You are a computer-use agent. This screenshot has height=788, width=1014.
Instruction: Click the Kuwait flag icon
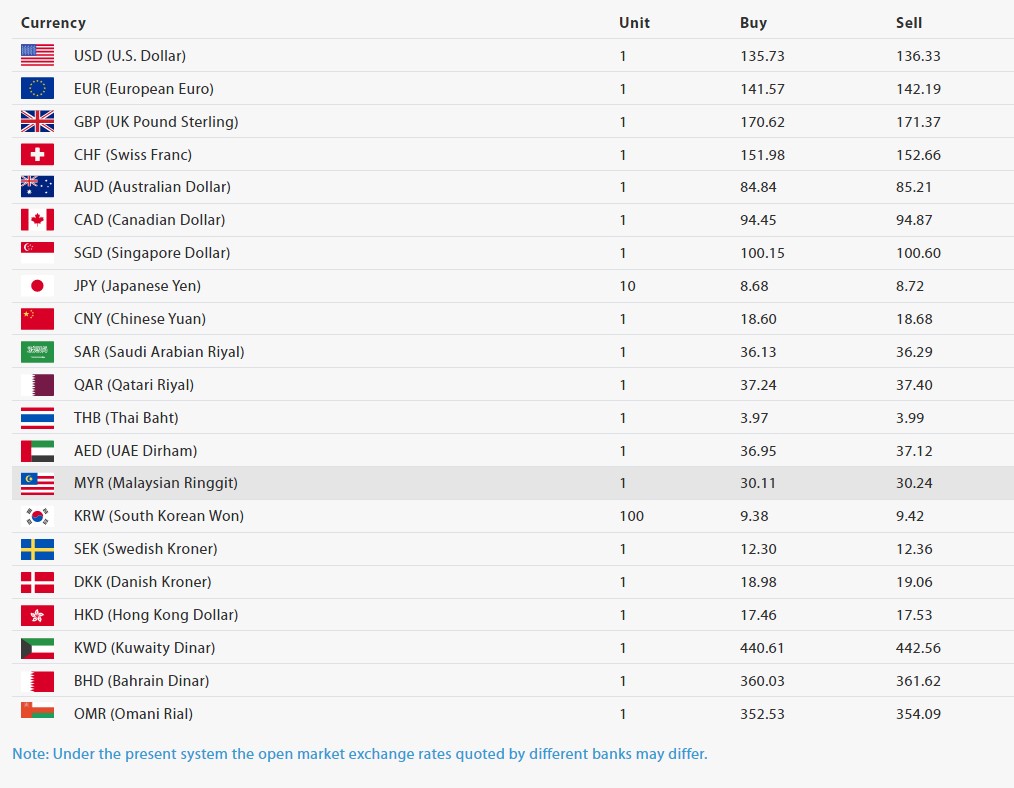37,648
